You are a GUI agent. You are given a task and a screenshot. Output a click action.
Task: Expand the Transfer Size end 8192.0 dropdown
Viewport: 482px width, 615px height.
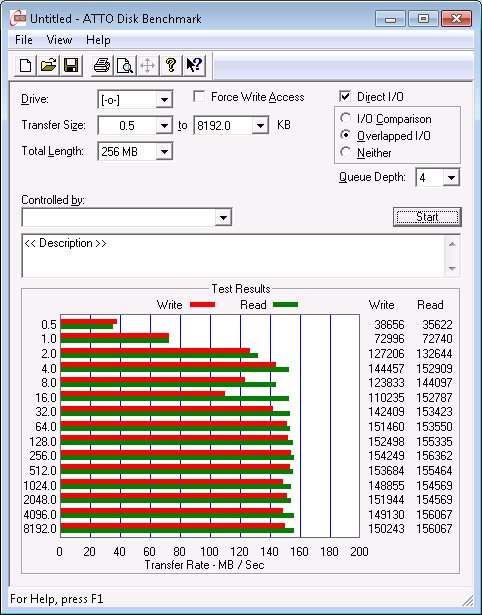tap(260, 126)
